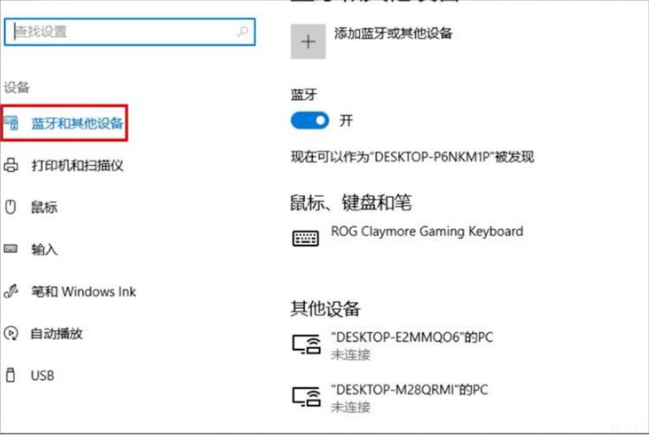Turn off the Bluetooth toggle switch

tap(310, 121)
